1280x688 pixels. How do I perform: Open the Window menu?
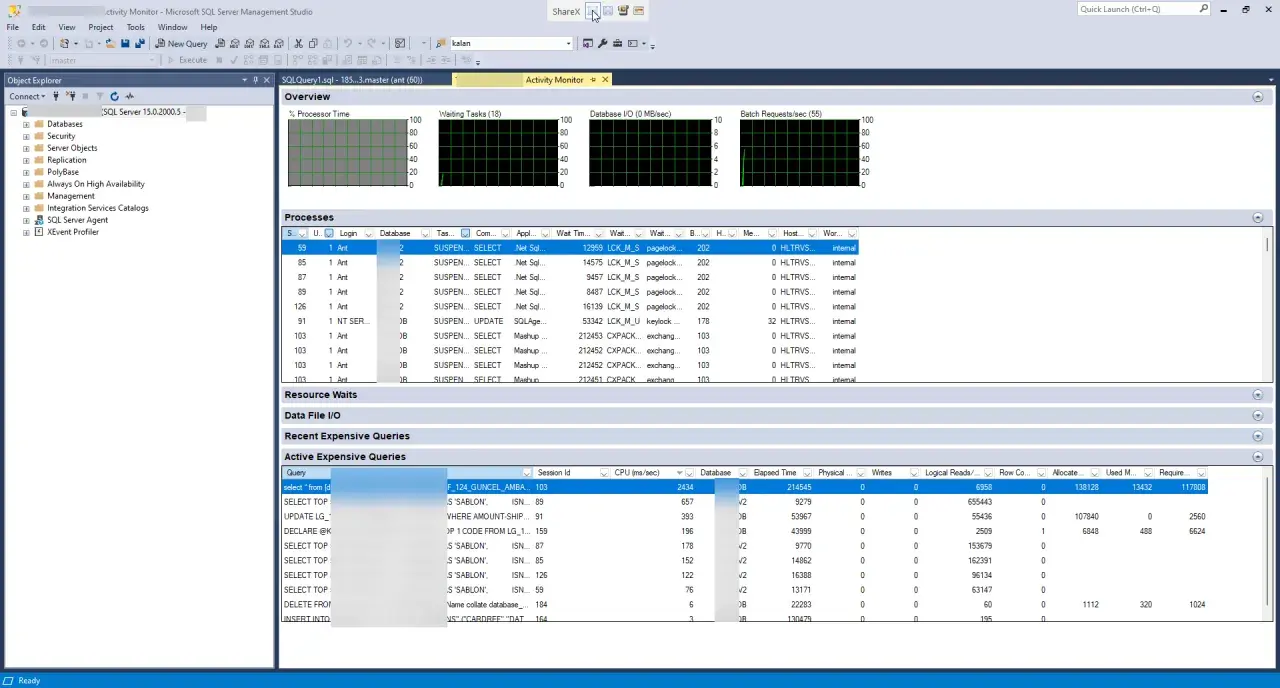click(x=172, y=27)
